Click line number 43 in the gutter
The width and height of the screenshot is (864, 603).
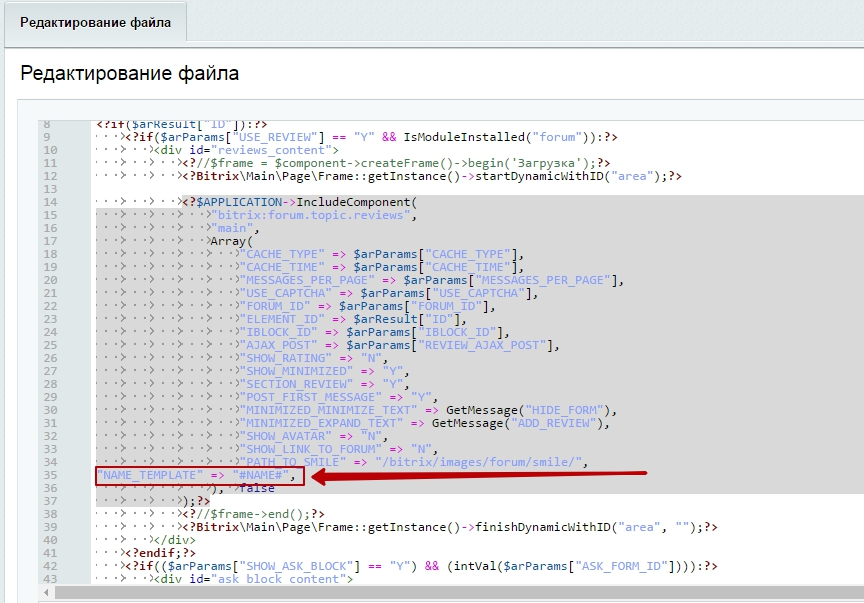coord(50,579)
